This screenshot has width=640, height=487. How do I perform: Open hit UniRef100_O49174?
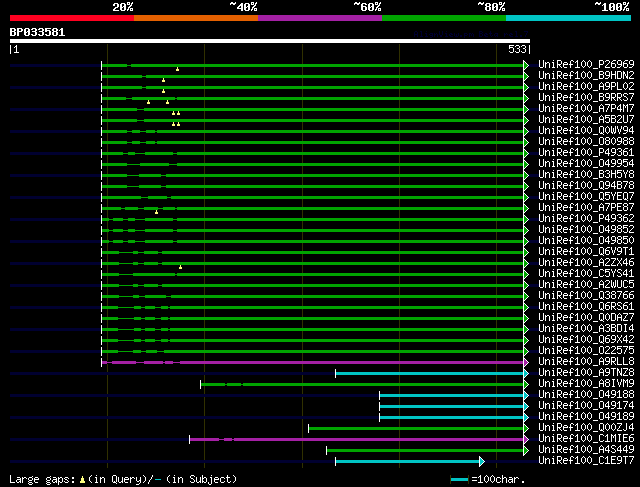coord(586,406)
